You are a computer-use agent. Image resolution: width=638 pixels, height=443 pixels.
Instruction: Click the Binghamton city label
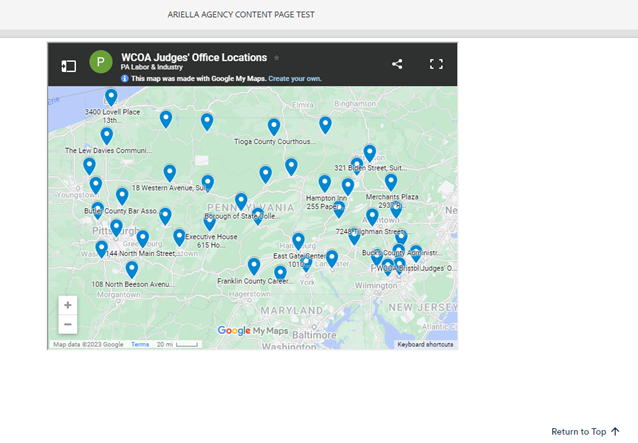355,104
